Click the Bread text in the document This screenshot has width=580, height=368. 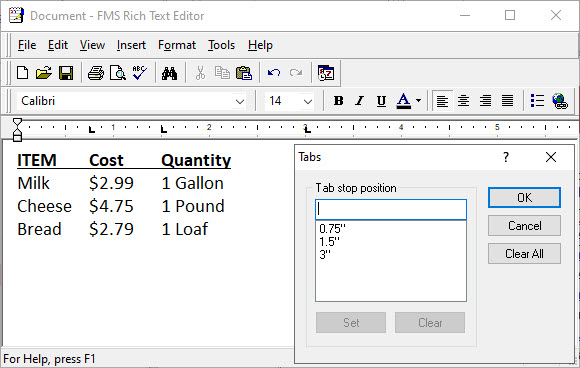(39, 229)
